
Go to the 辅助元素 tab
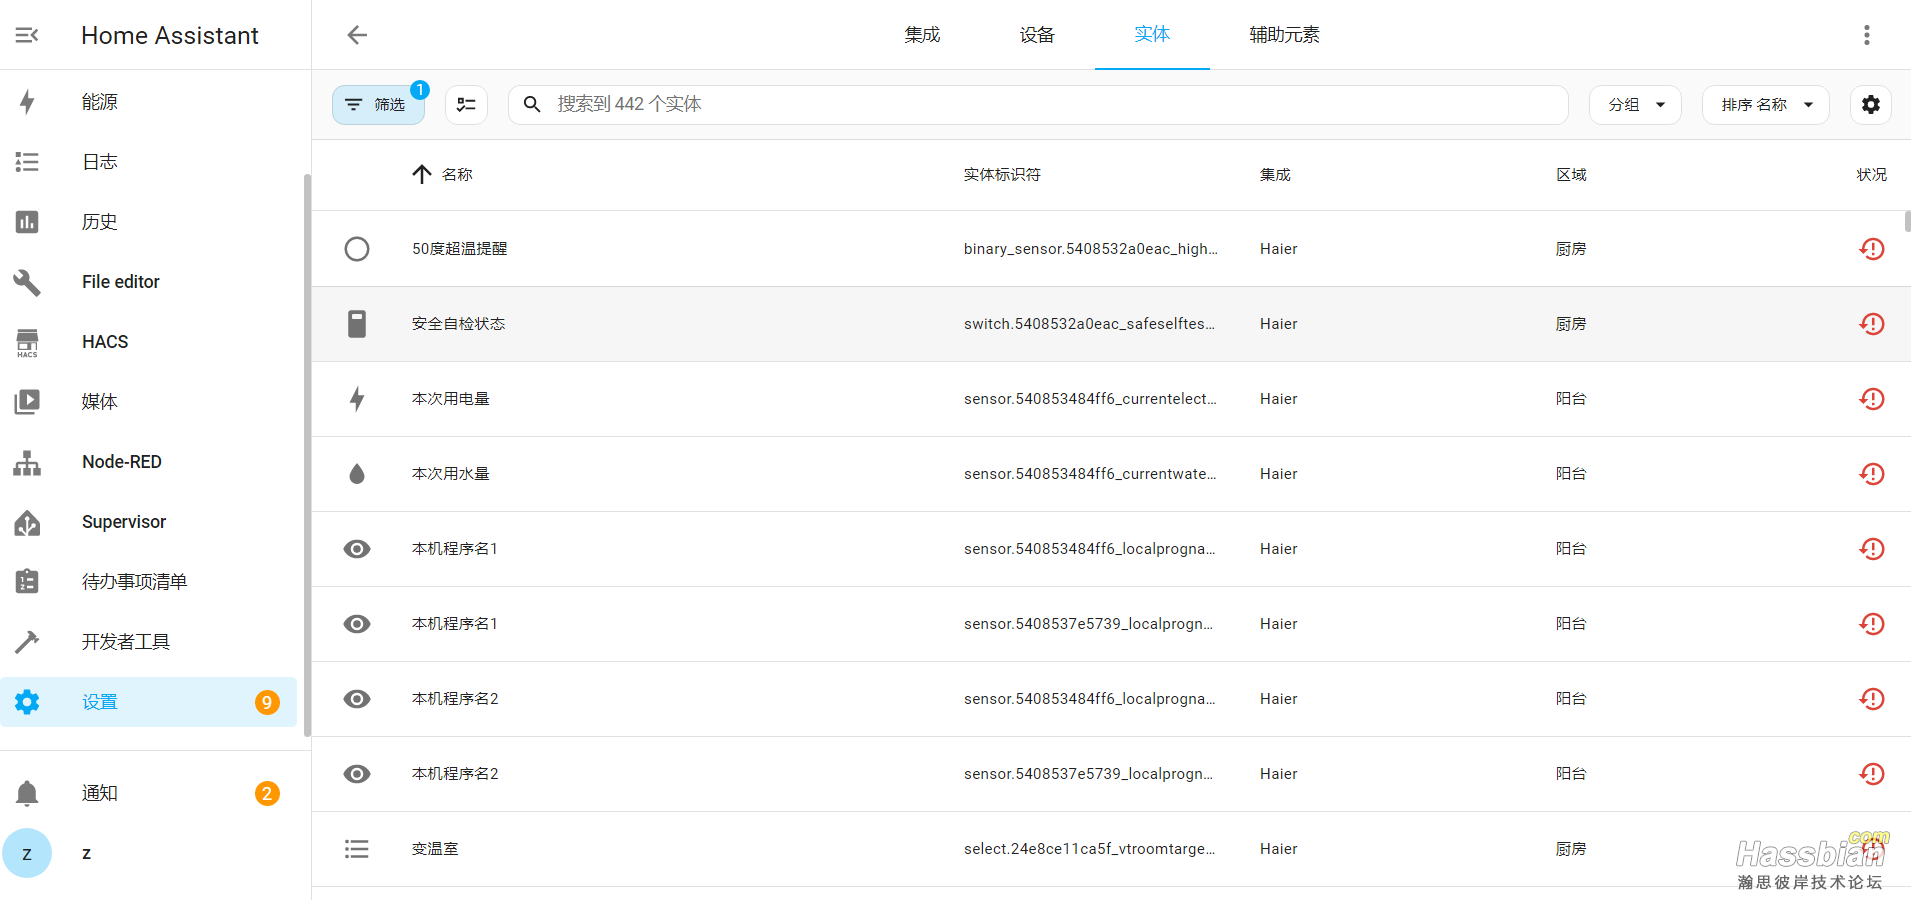[1284, 35]
